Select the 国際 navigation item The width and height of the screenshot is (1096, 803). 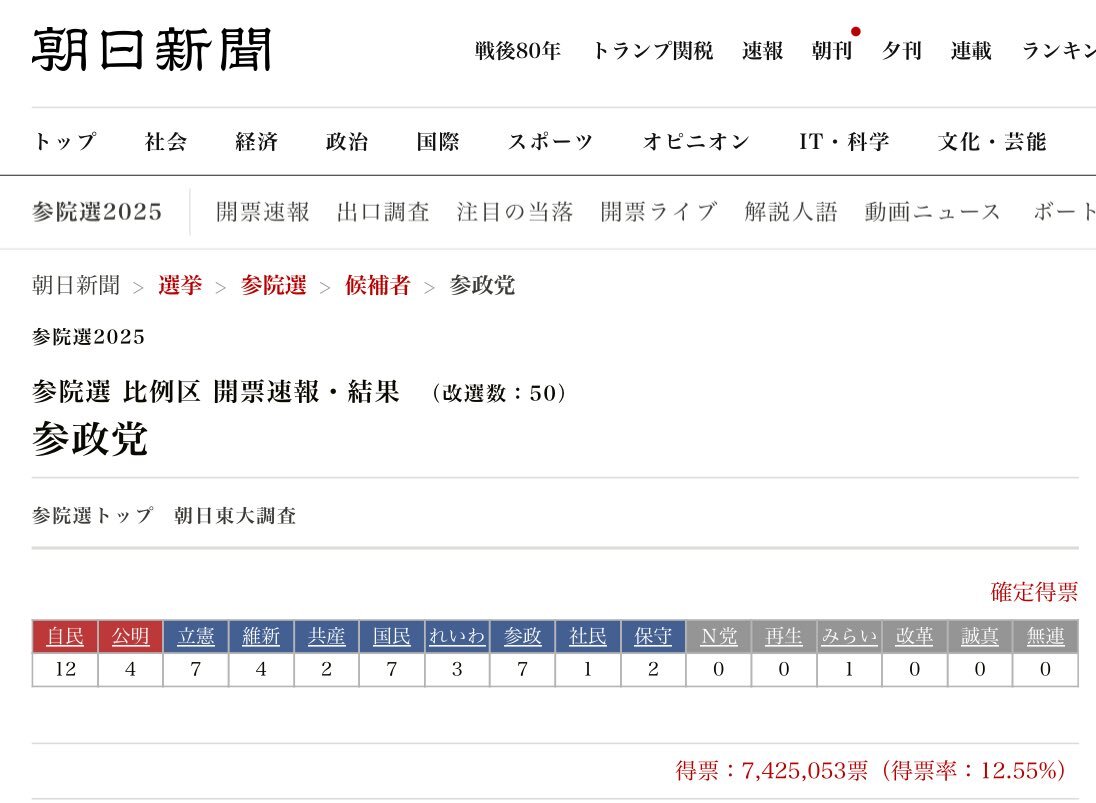click(438, 141)
